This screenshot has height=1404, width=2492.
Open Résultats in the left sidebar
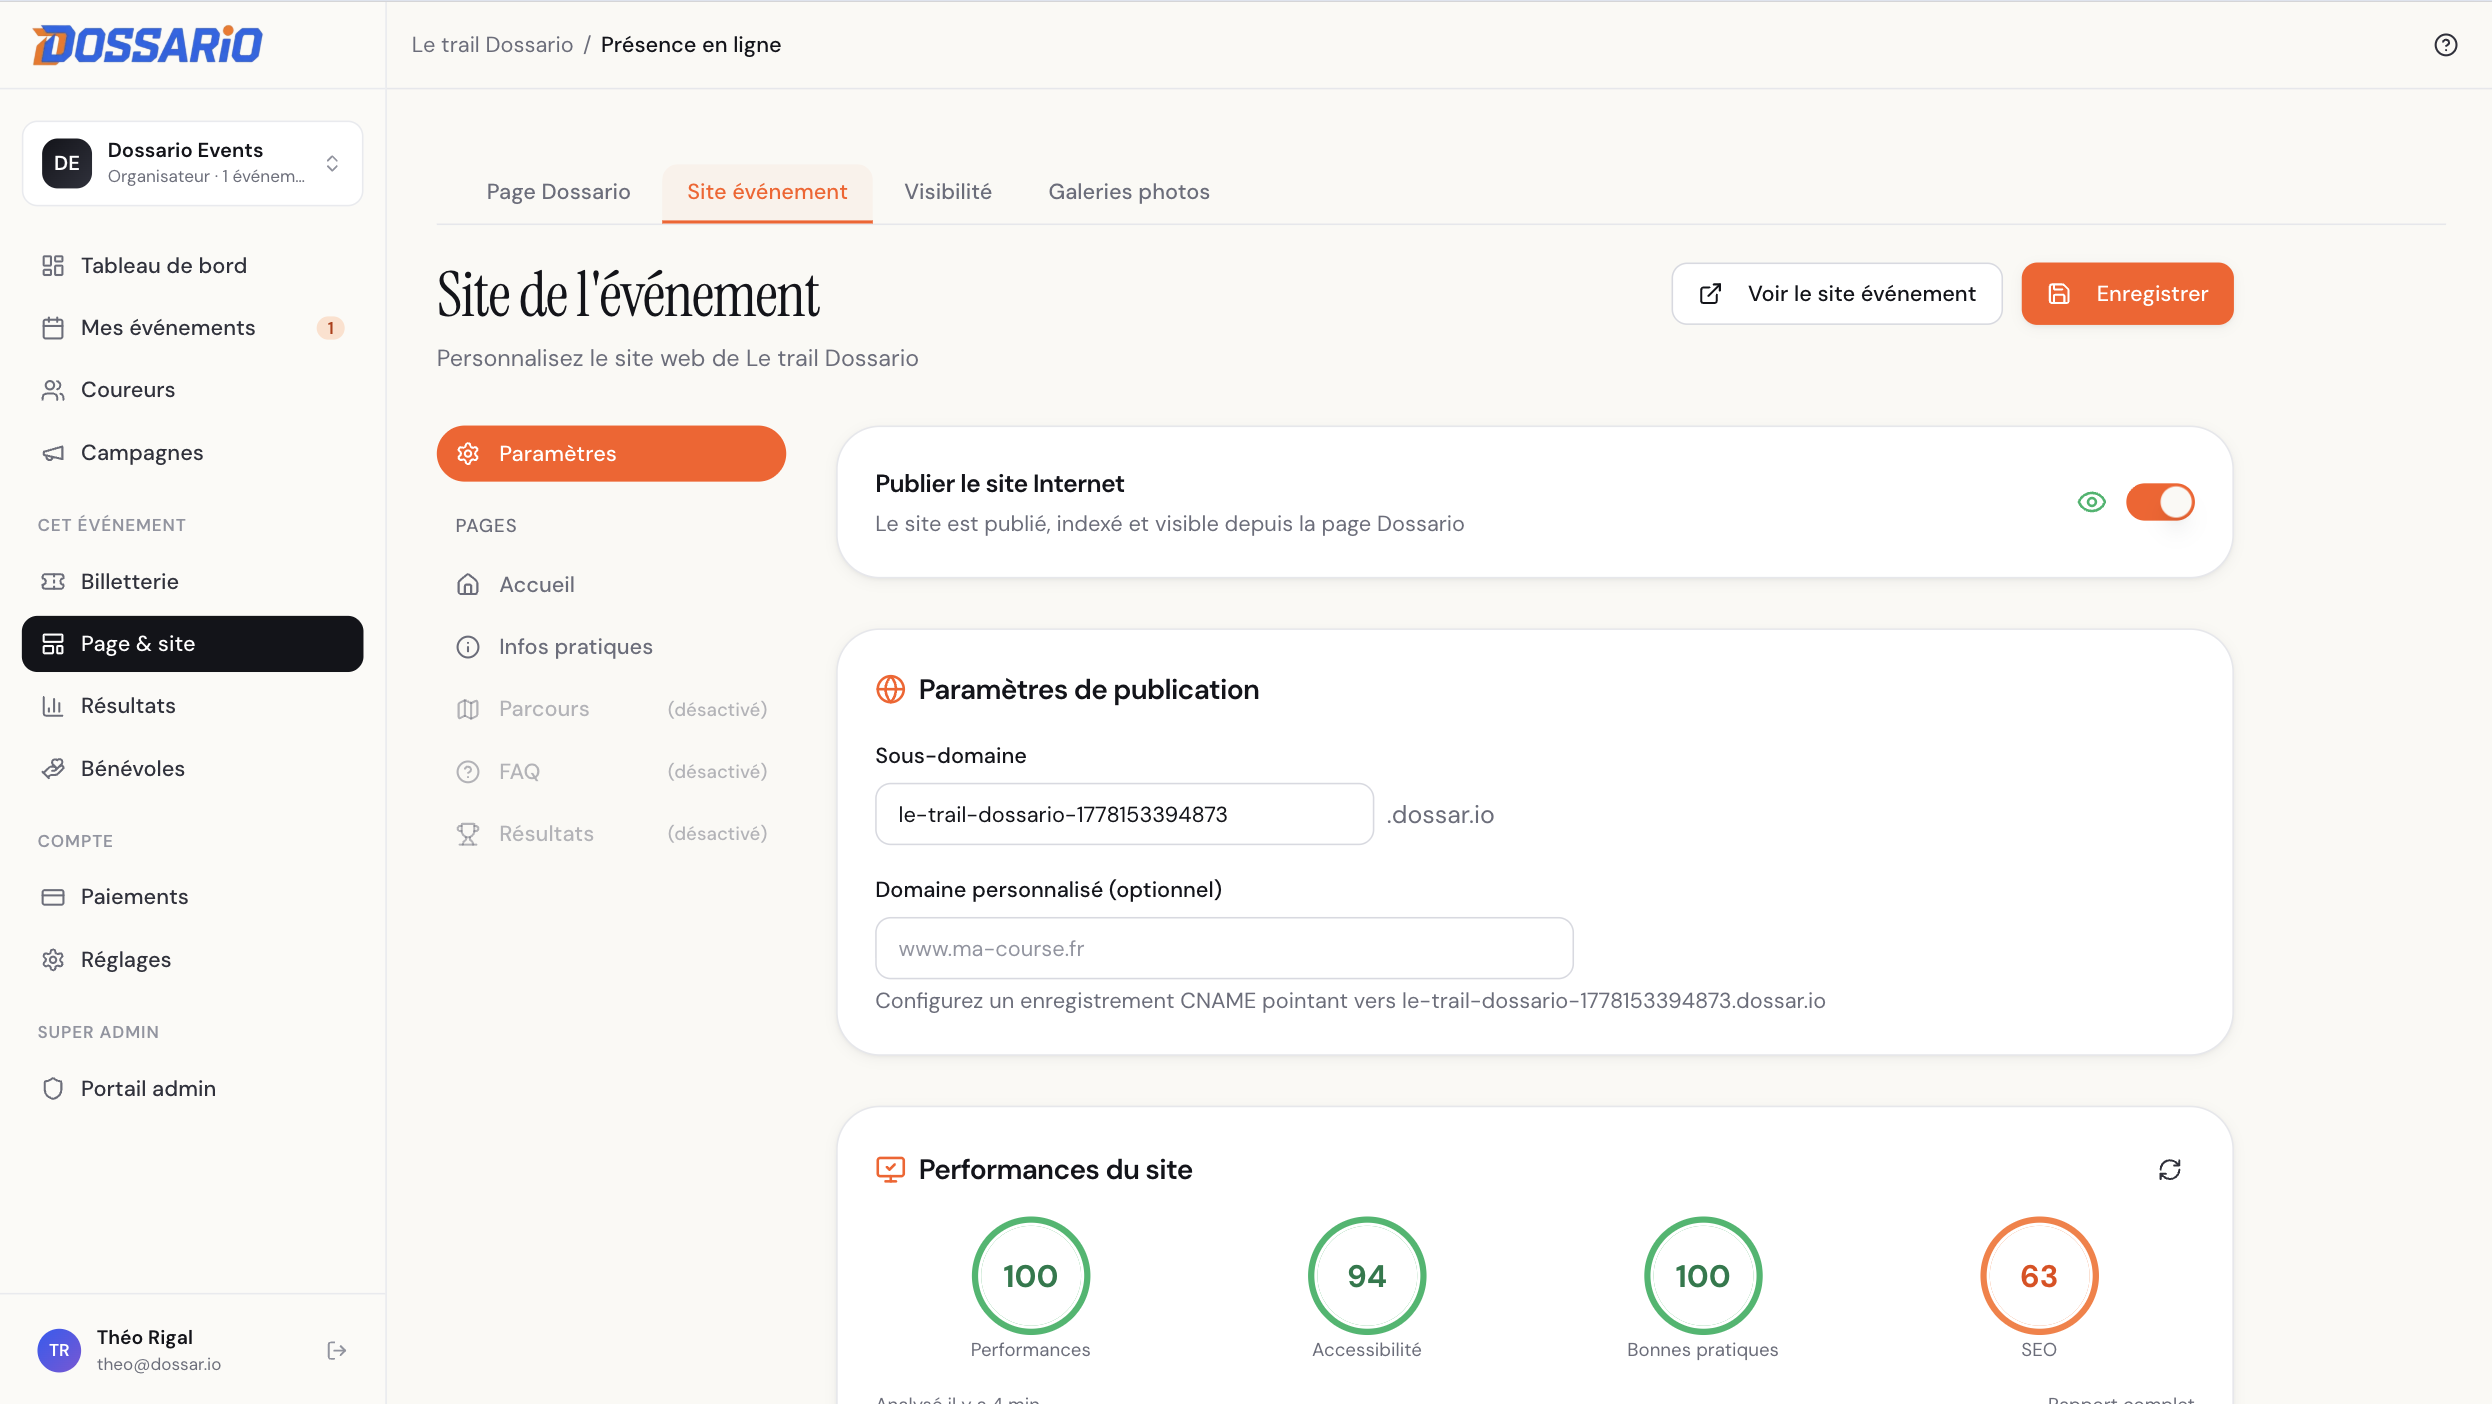pos(192,706)
